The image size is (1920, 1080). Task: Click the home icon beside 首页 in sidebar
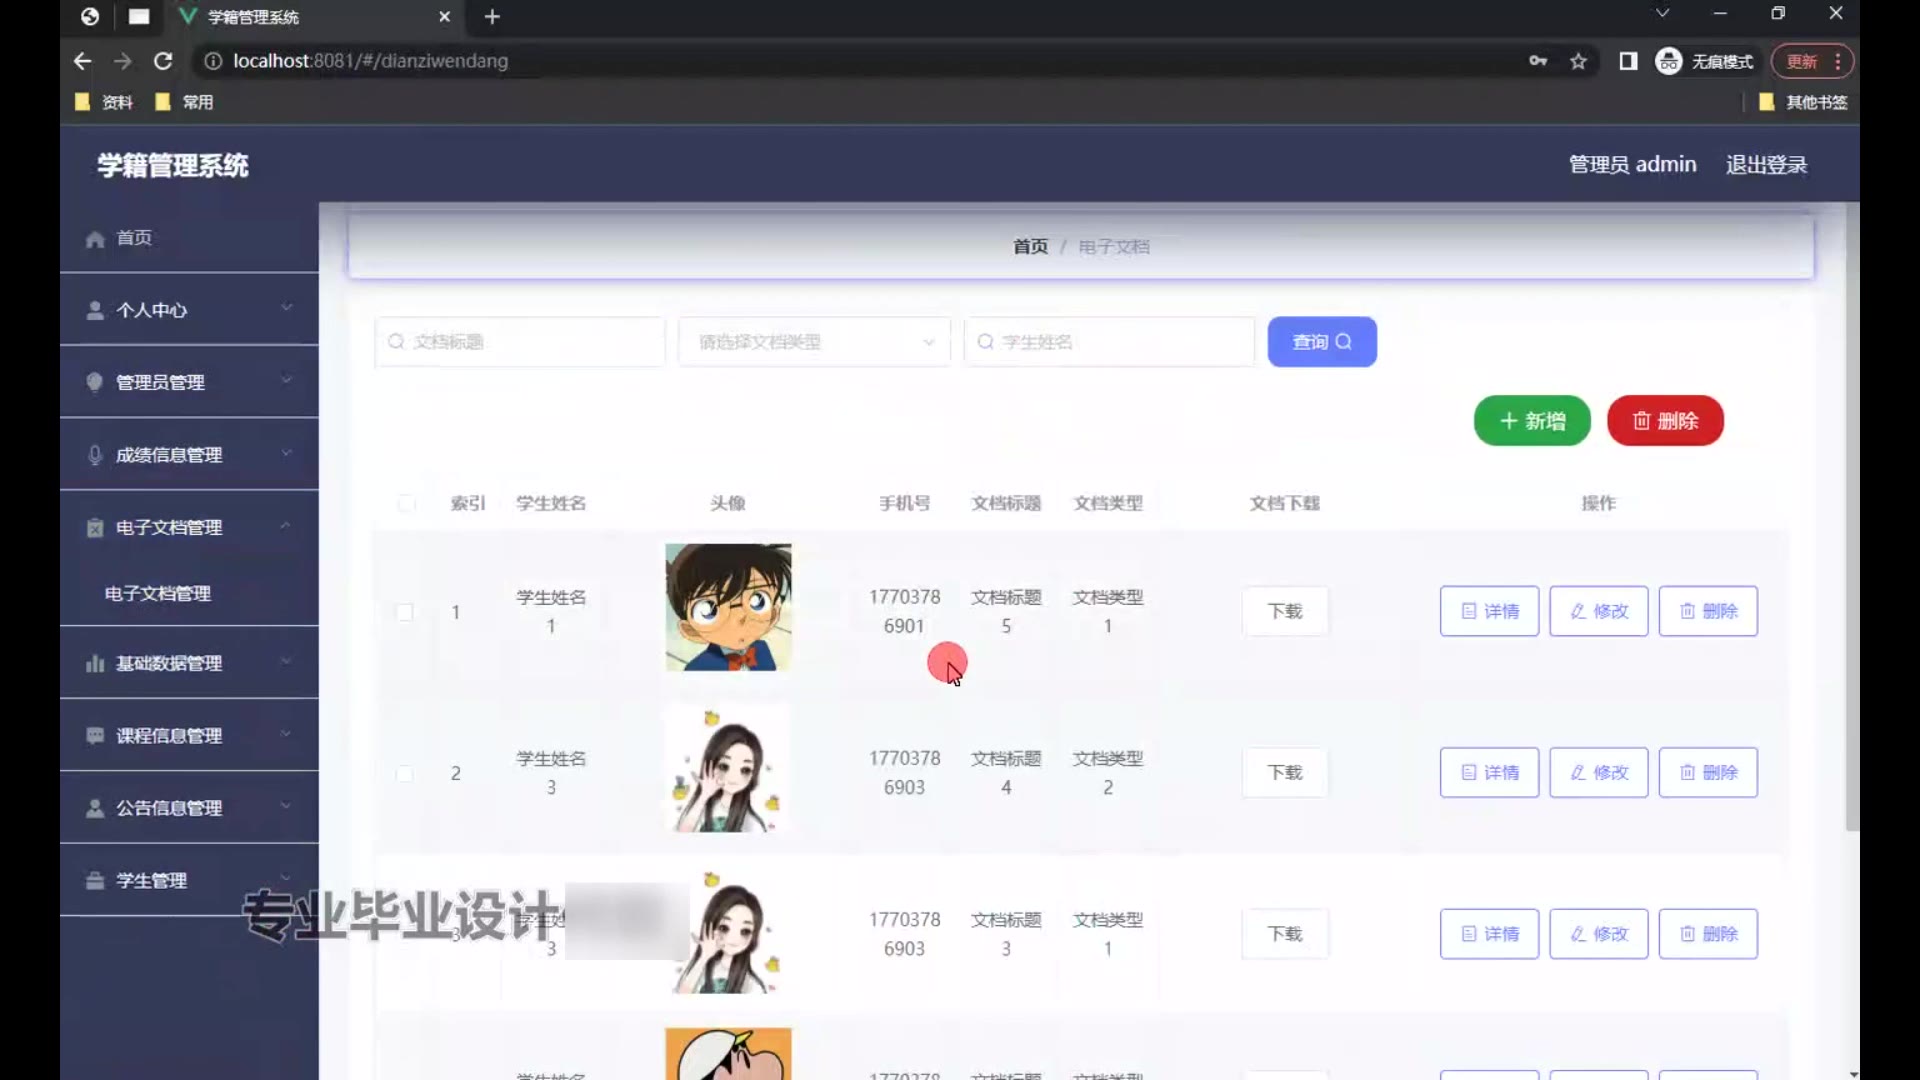coord(95,239)
